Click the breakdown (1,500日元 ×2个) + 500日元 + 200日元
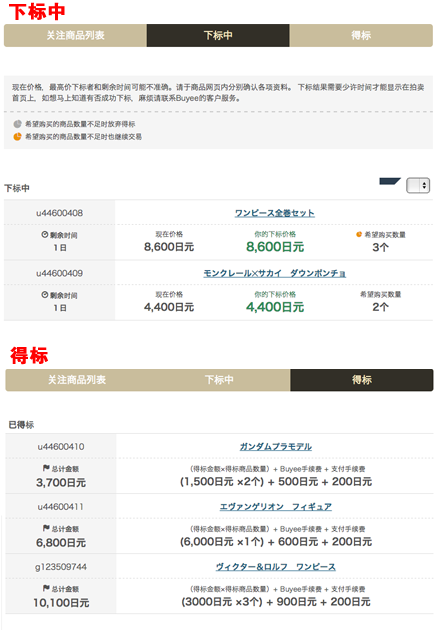This screenshot has height=630, width=435. pyautogui.click(x=276, y=481)
